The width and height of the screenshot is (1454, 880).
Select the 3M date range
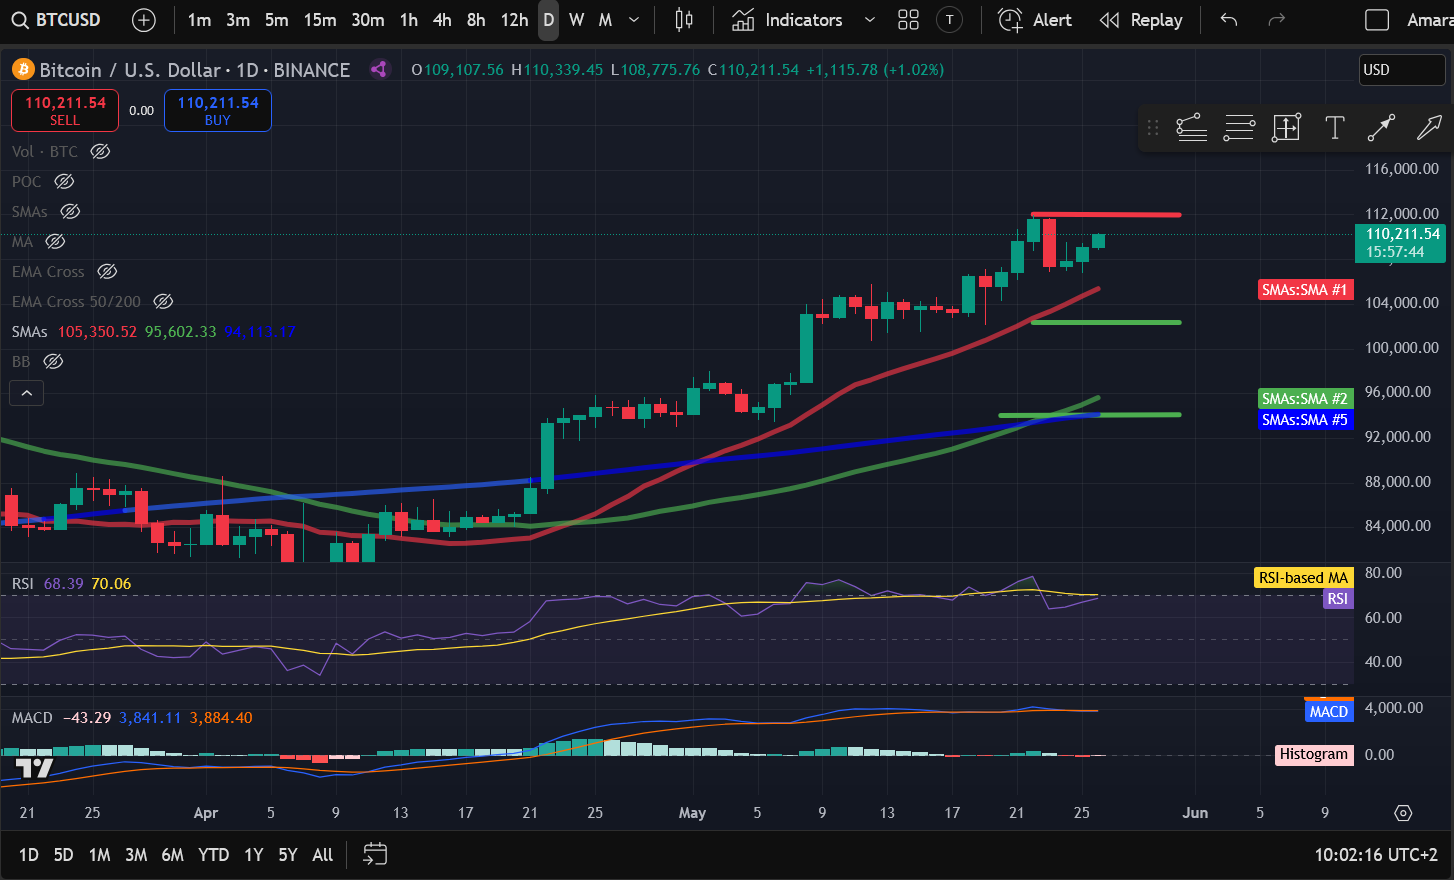136,855
